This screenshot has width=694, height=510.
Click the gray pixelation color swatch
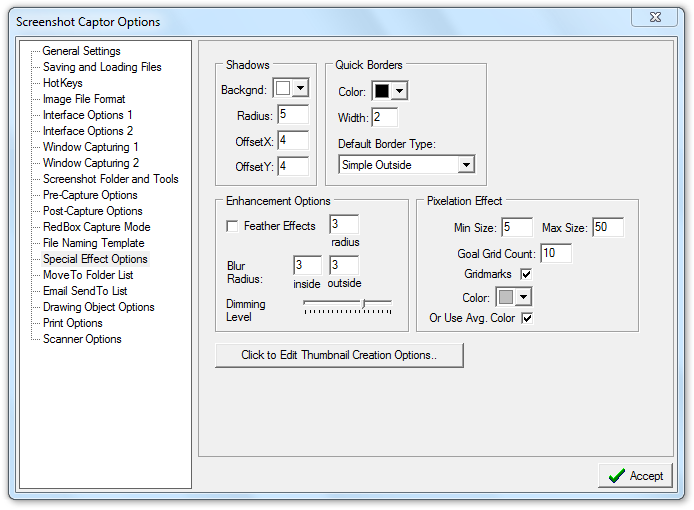click(x=506, y=297)
